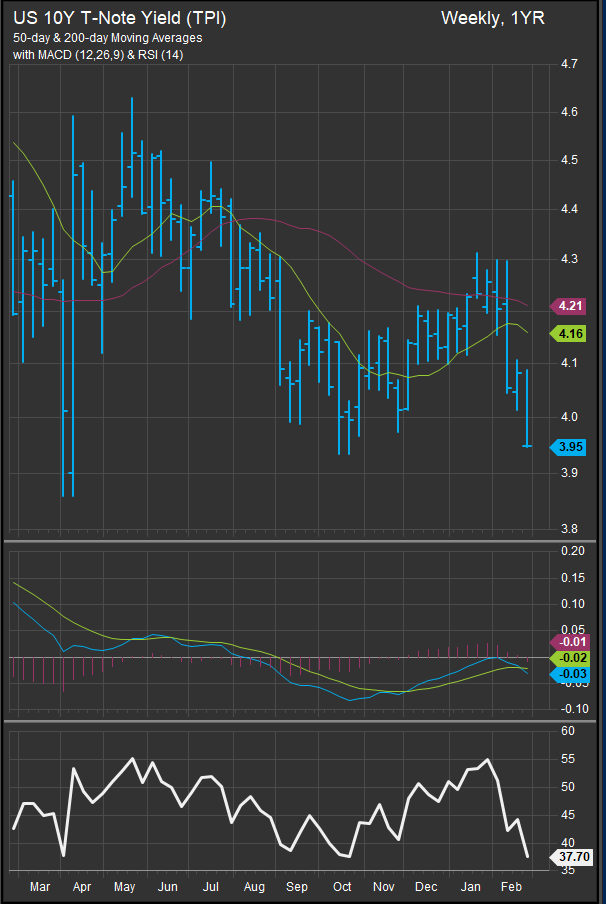This screenshot has height=904, width=606.
Task: Select the magenta 4.21 moving average tag
Action: pyautogui.click(x=573, y=306)
